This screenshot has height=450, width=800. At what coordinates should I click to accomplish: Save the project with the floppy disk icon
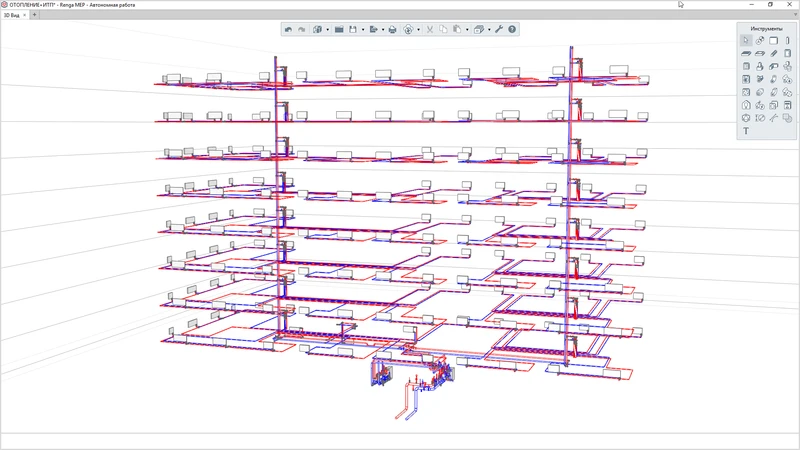click(x=352, y=30)
